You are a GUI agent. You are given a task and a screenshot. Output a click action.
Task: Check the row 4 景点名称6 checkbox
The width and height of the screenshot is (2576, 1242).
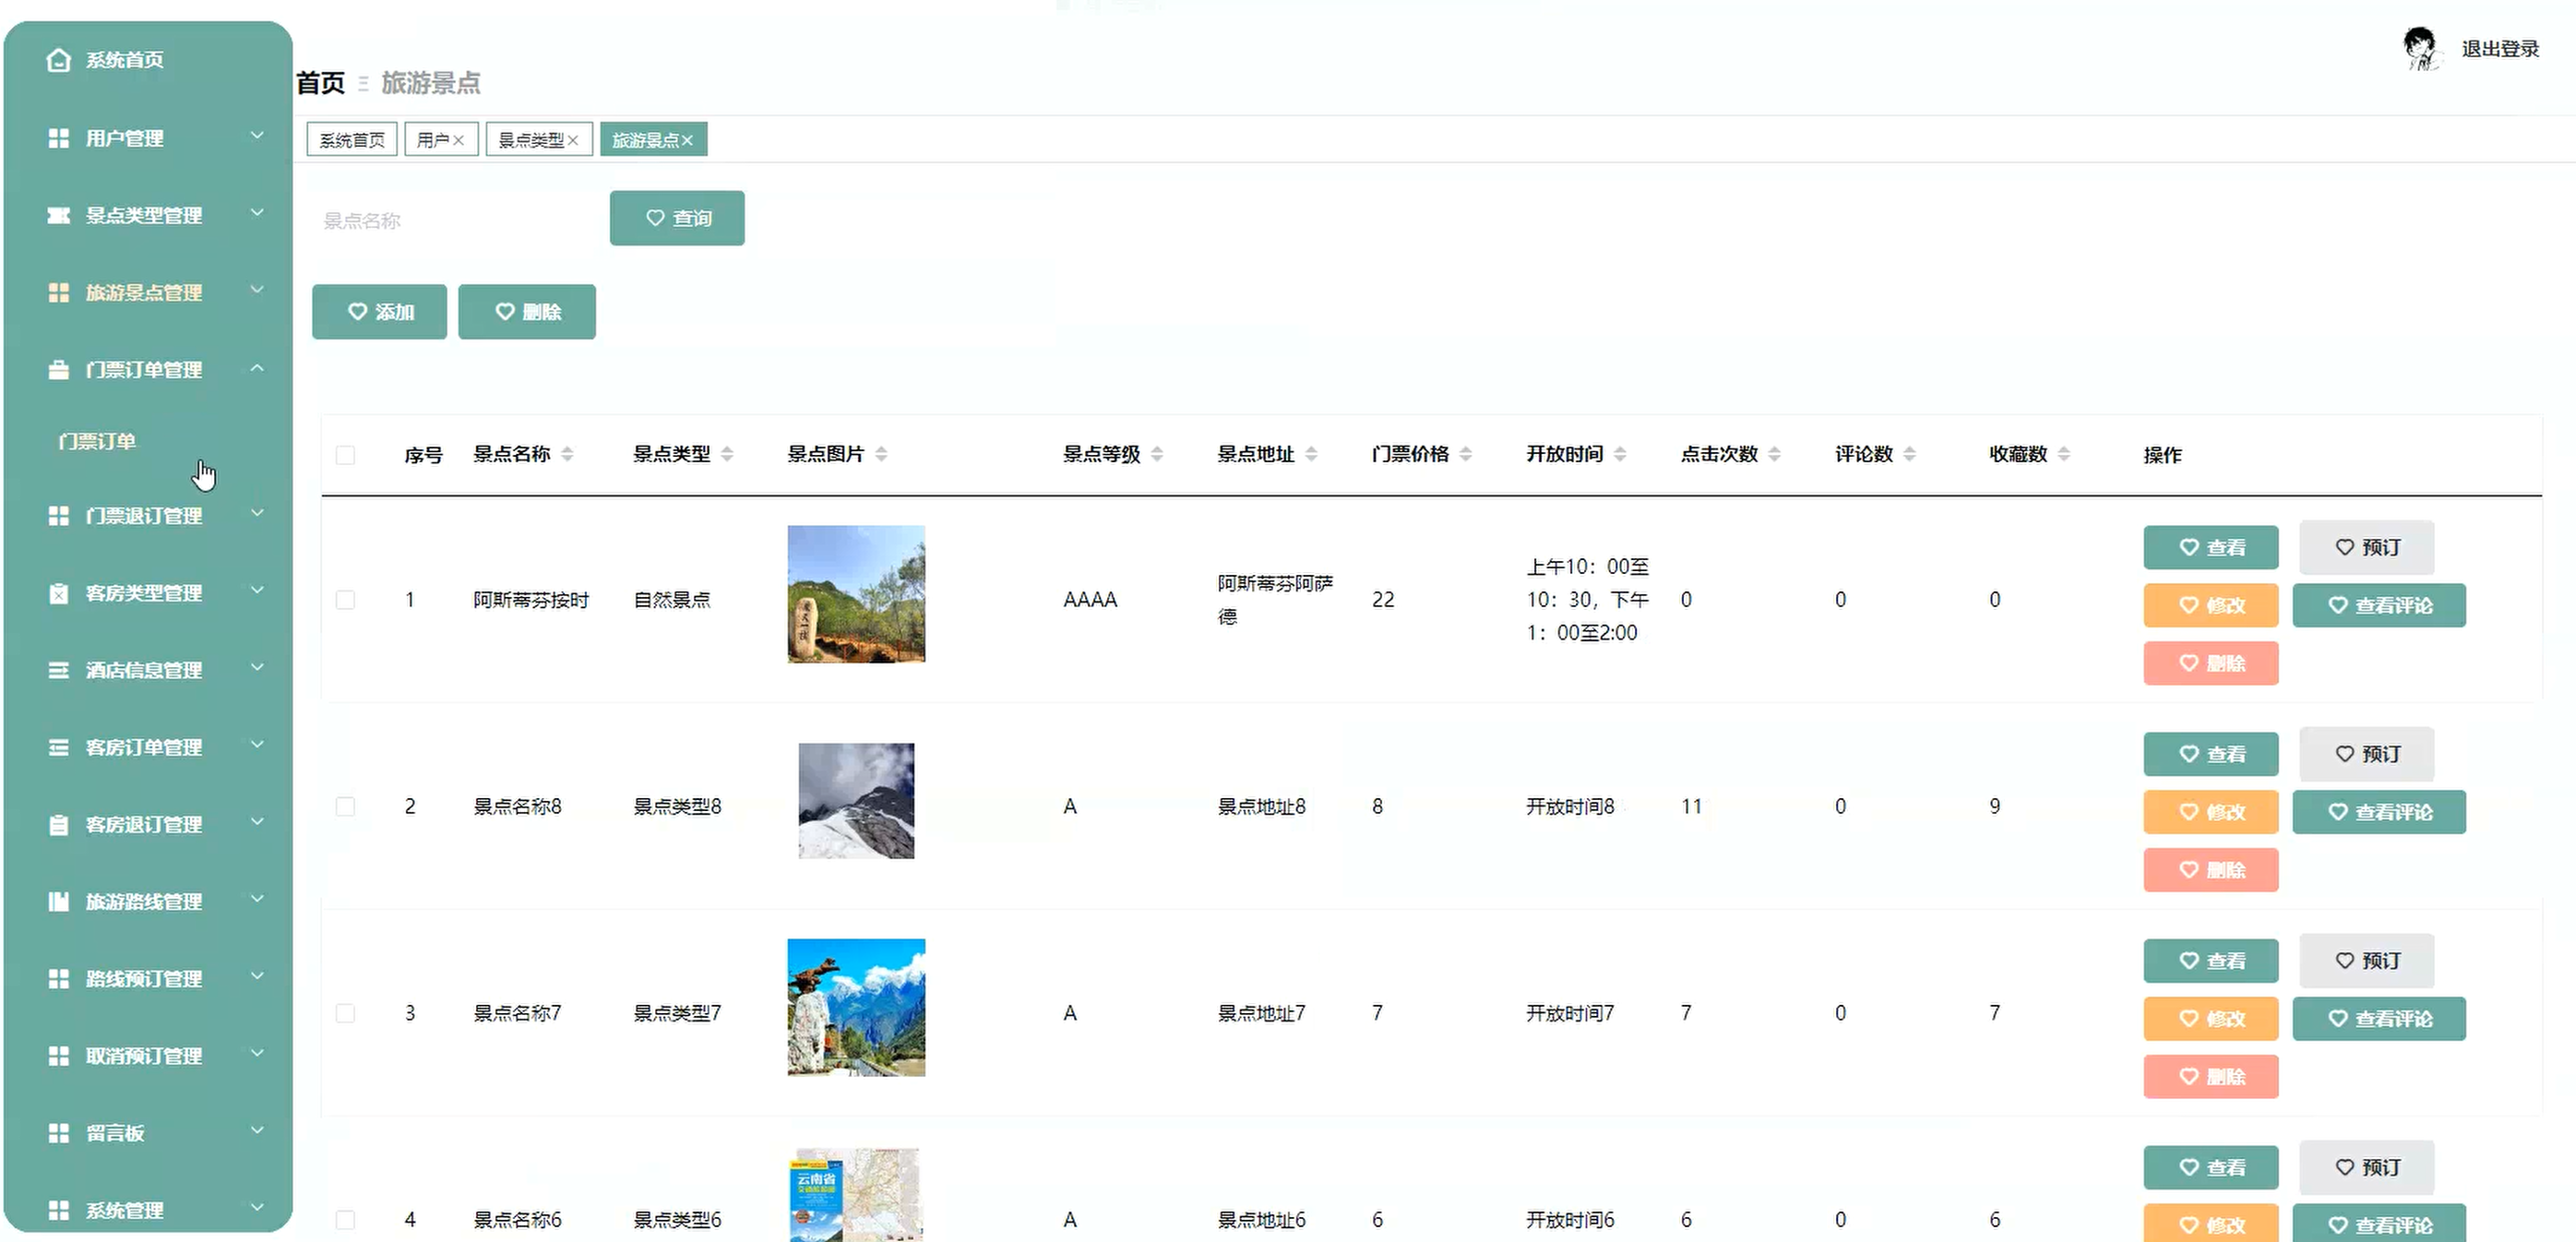tap(345, 1220)
